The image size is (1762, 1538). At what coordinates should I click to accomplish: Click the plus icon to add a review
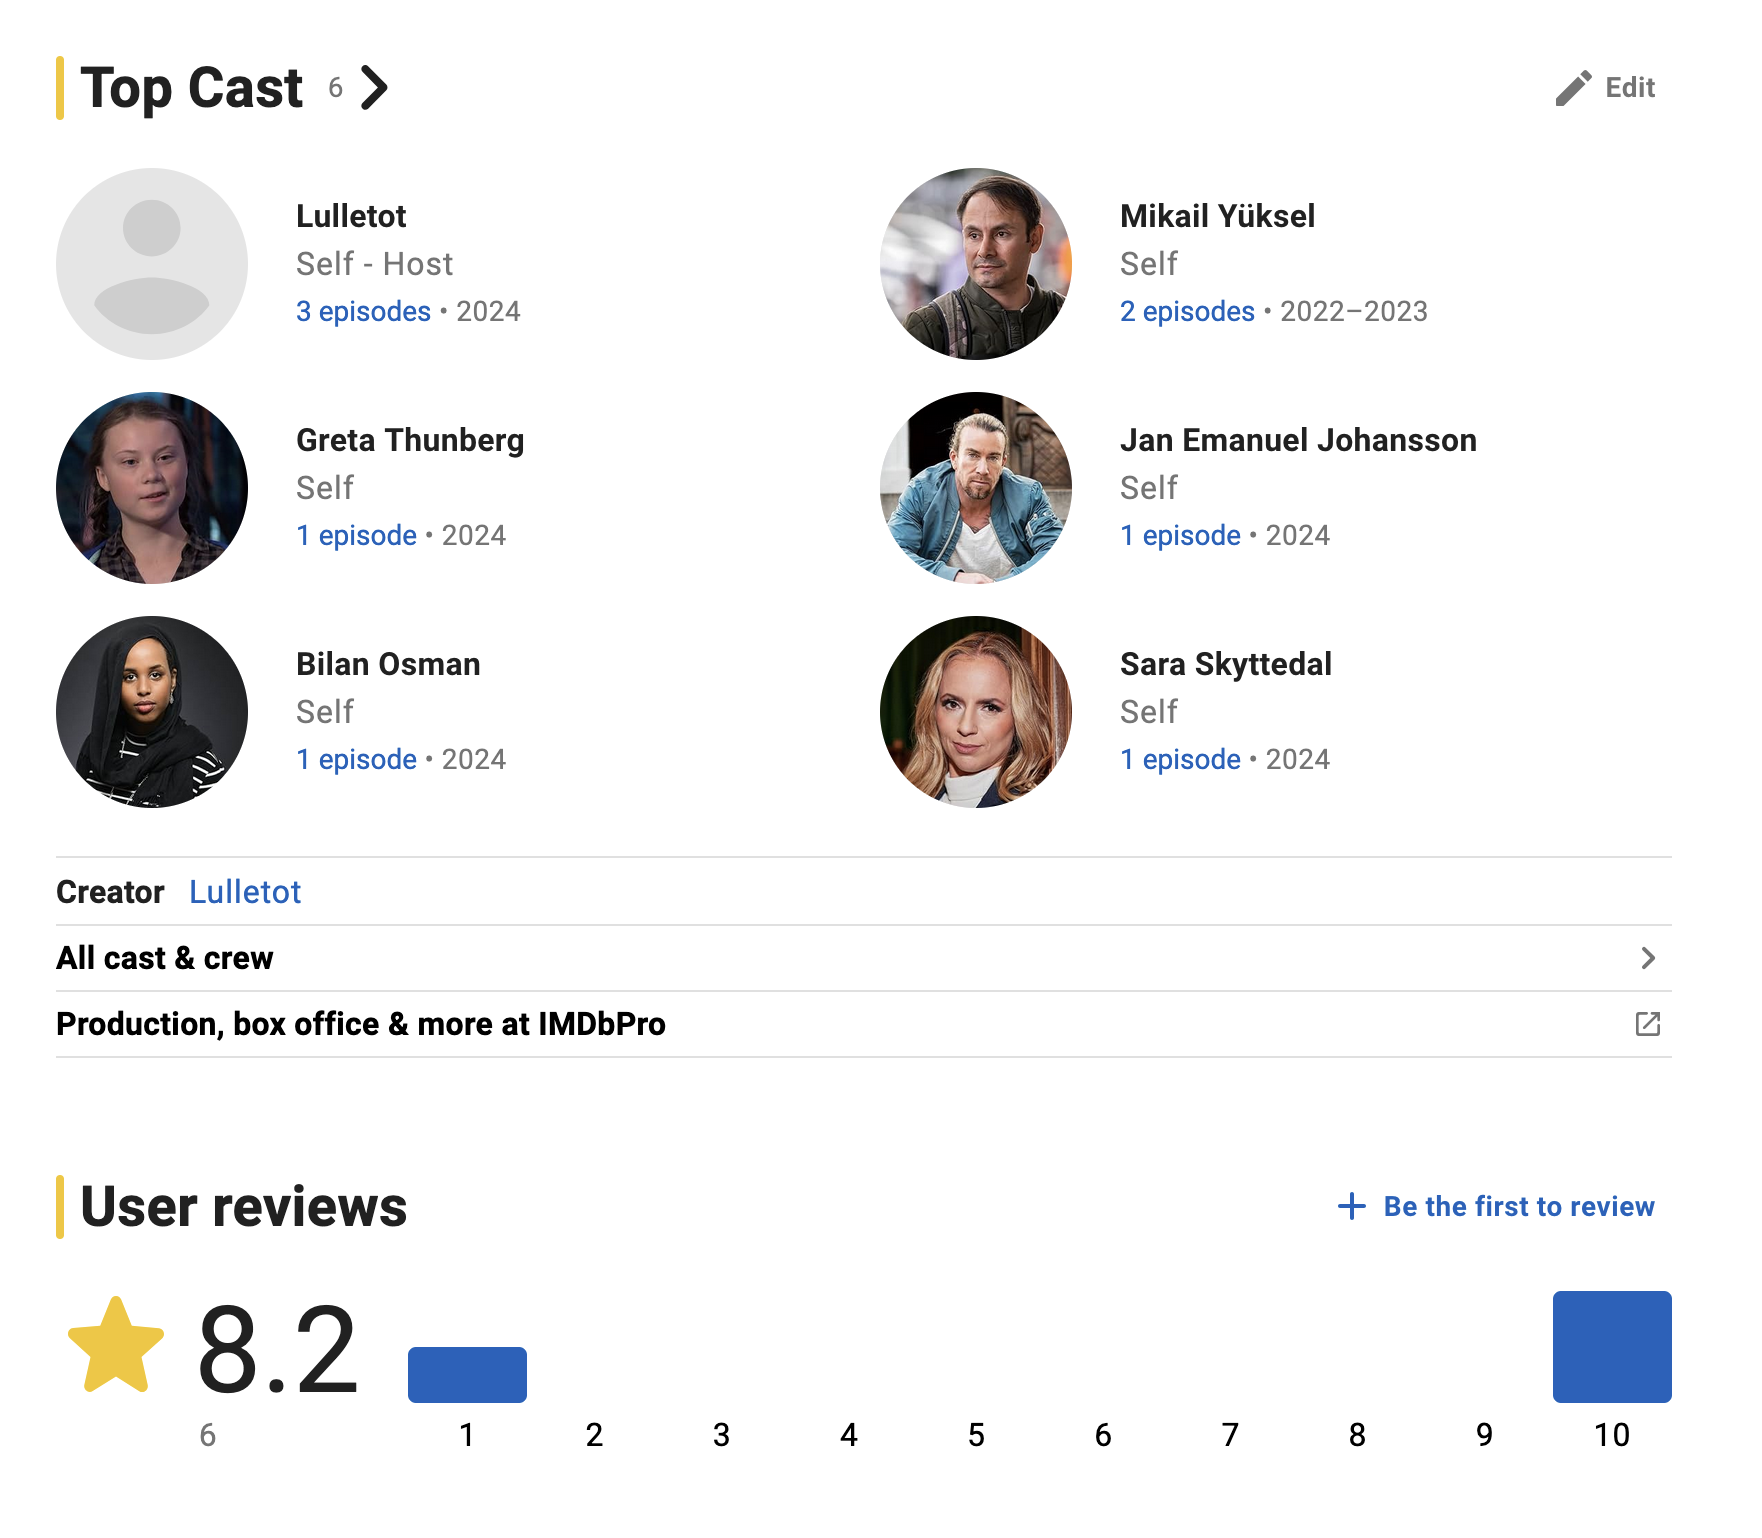(1351, 1206)
